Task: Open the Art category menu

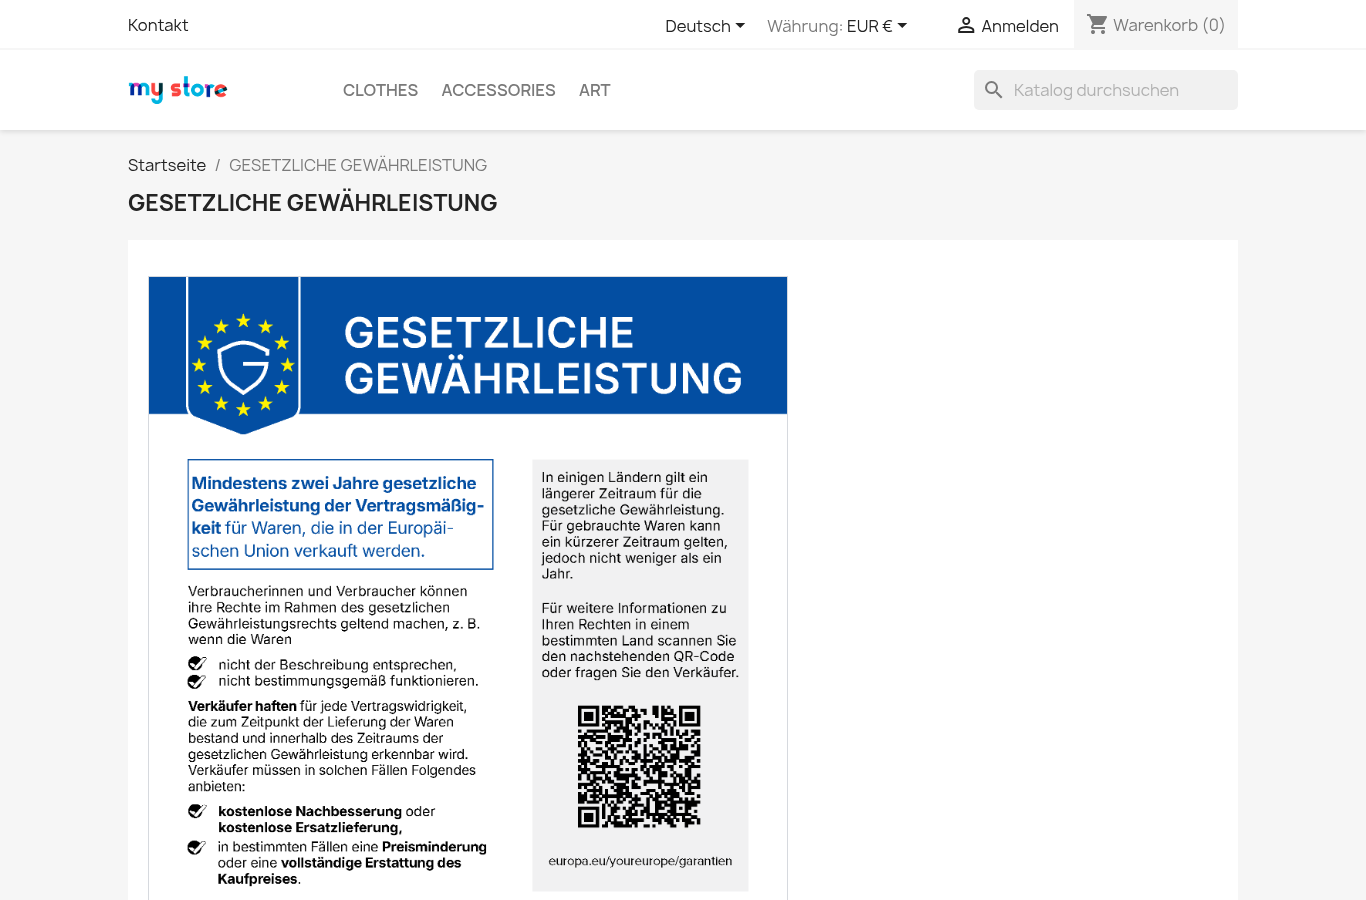Action: click(x=594, y=90)
